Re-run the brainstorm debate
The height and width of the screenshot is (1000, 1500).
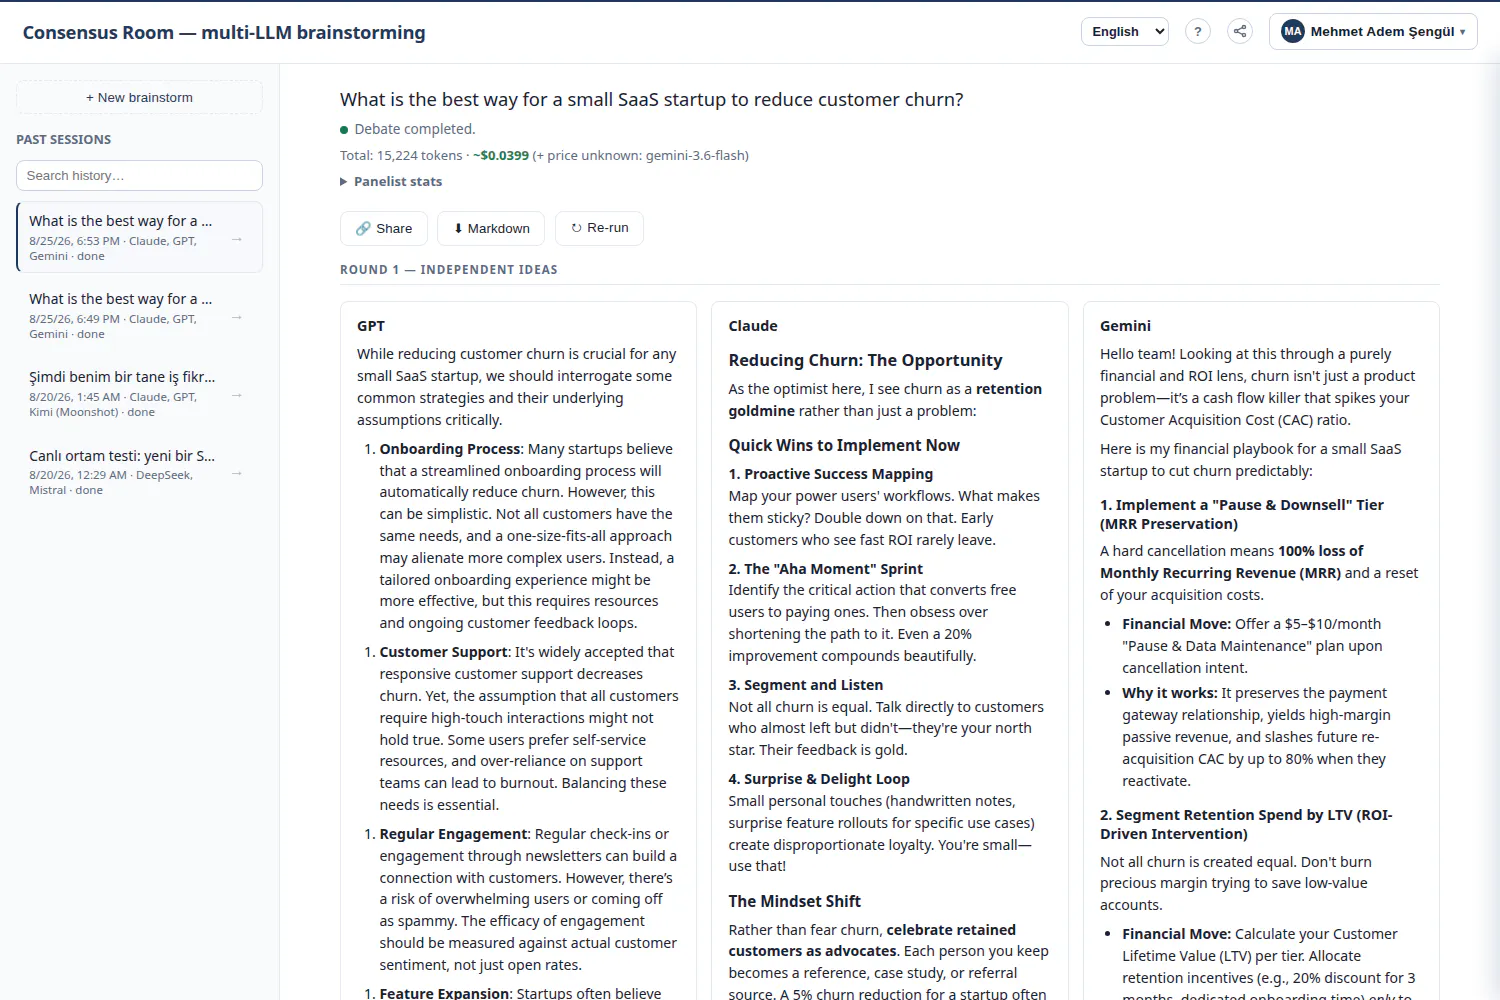pyautogui.click(x=600, y=228)
